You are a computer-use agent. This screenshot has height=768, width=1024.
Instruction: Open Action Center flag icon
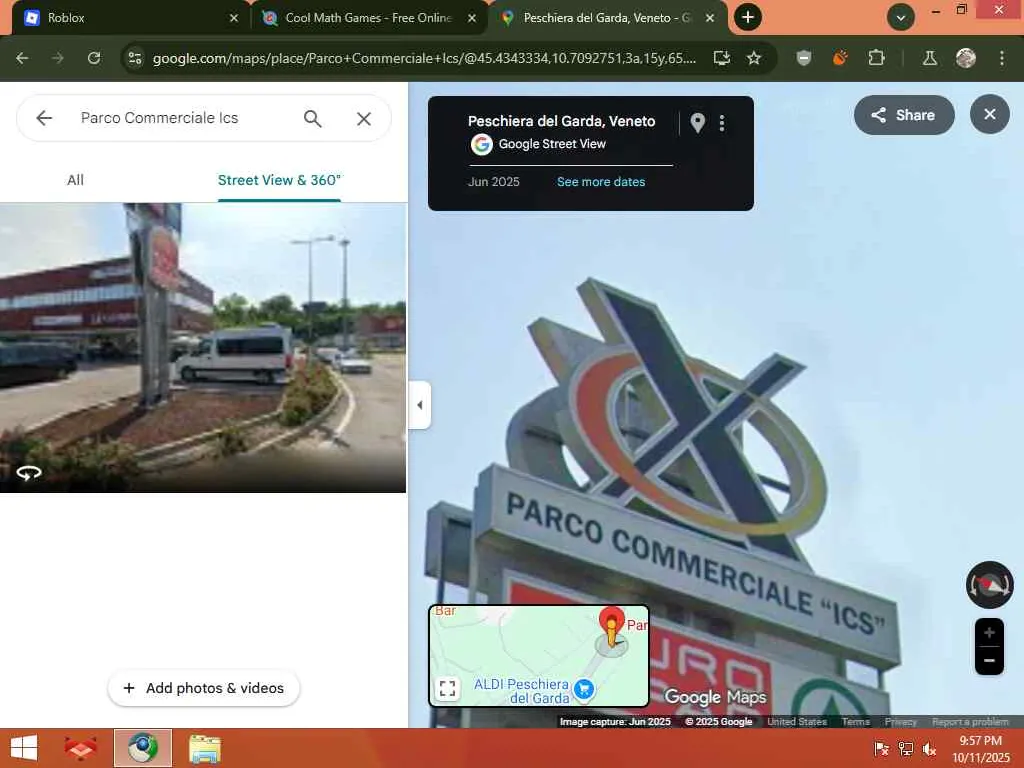click(x=881, y=749)
